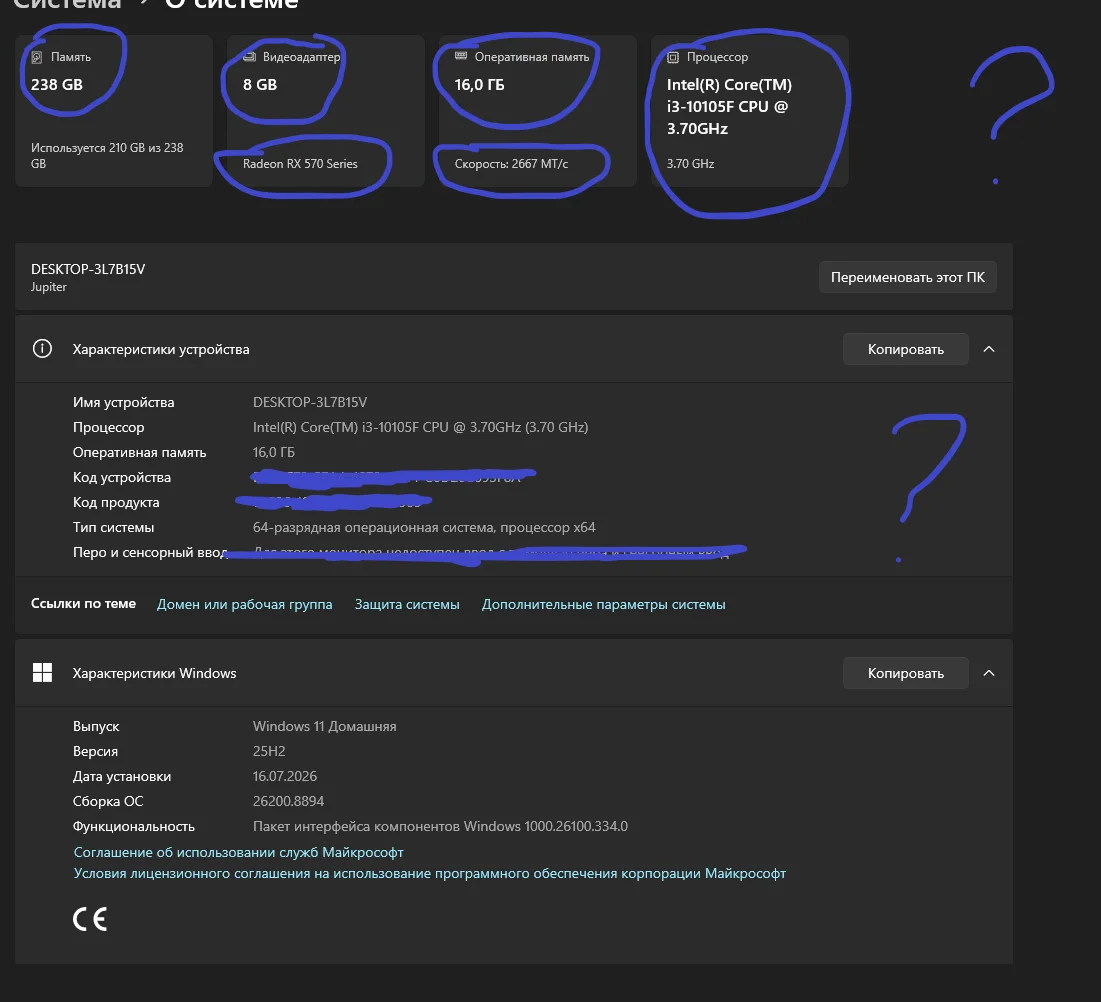Image resolution: width=1101 pixels, height=1002 pixels.
Task: Collapse the Характеристики Windows section chevron
Action: point(989,673)
